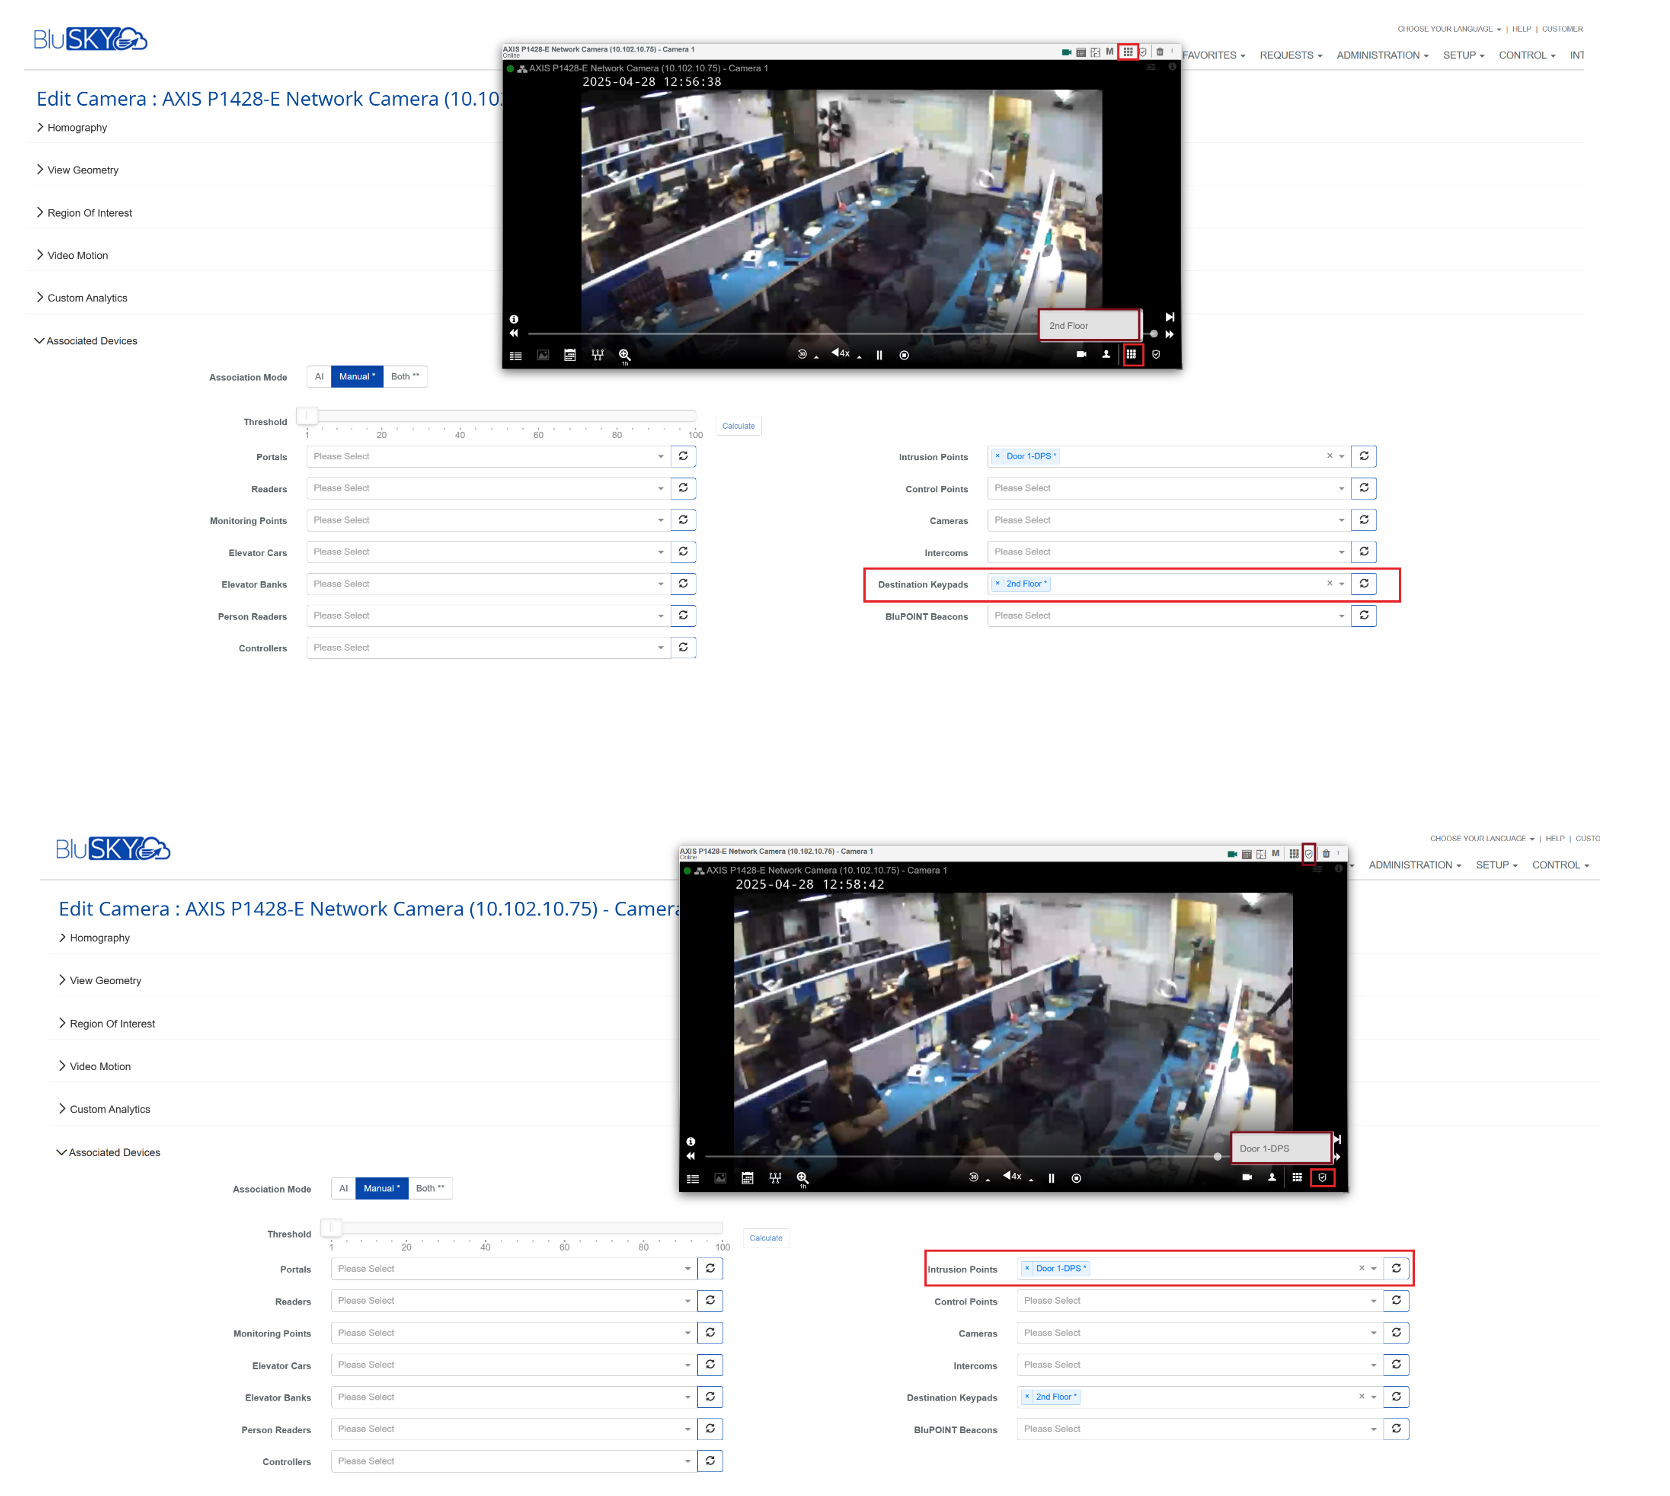Open the ADMINISTRATION menu
1670x1496 pixels.
[1381, 55]
